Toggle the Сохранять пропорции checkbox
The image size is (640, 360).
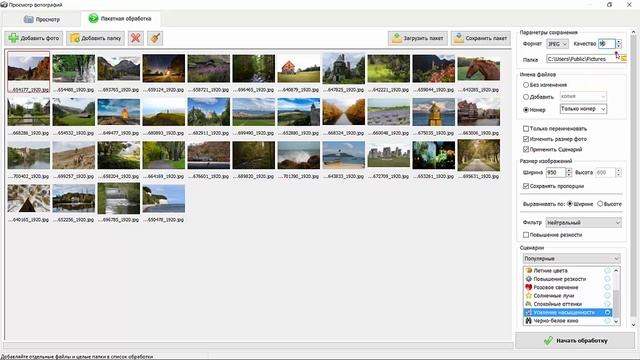click(526, 186)
